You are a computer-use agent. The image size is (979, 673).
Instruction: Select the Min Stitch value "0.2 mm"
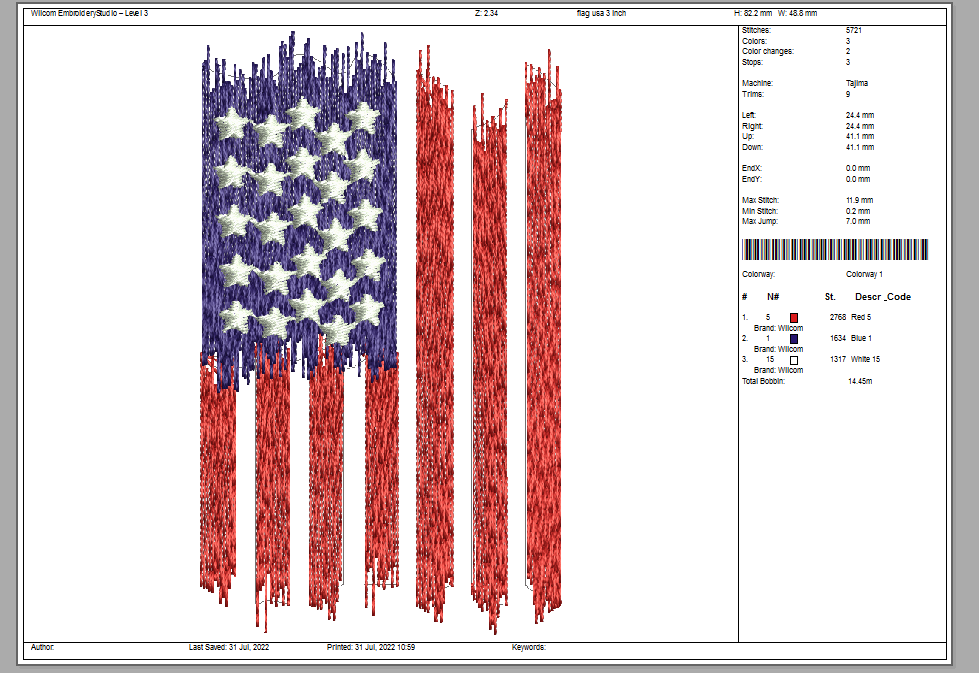click(x=858, y=211)
